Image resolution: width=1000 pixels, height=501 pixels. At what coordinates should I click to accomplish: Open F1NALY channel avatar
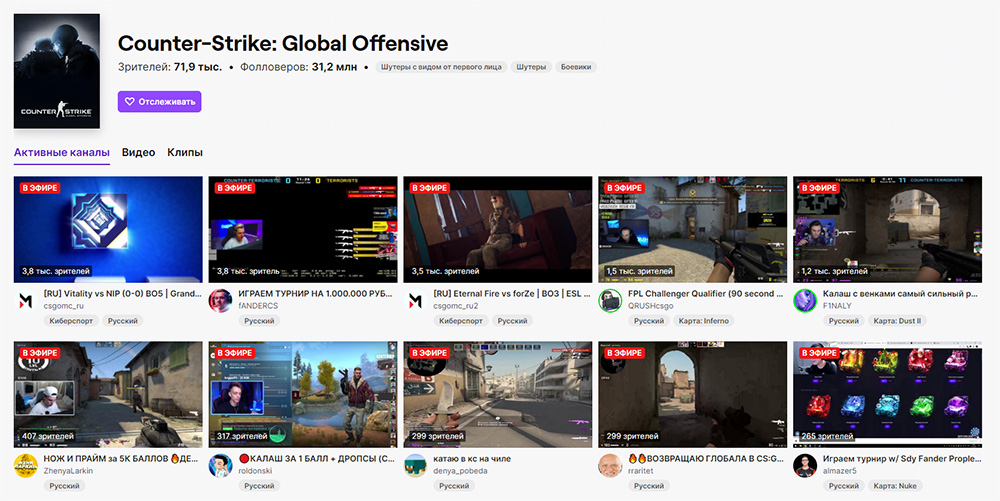[x=805, y=300]
